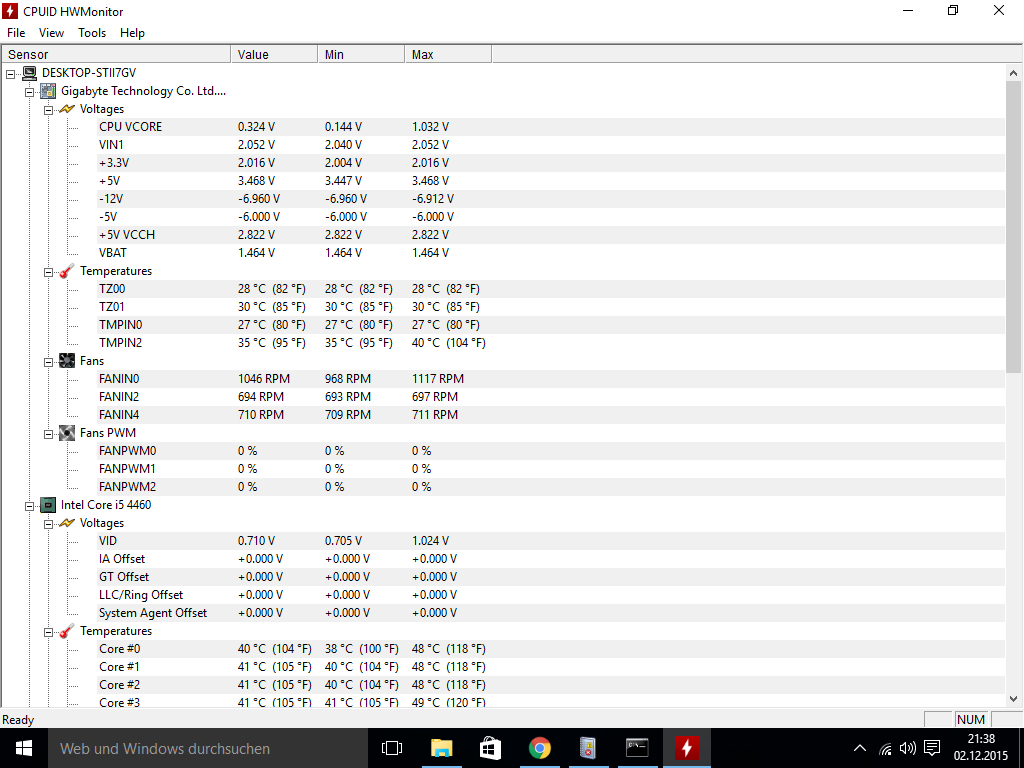Select the -12V voltage row

551,199
